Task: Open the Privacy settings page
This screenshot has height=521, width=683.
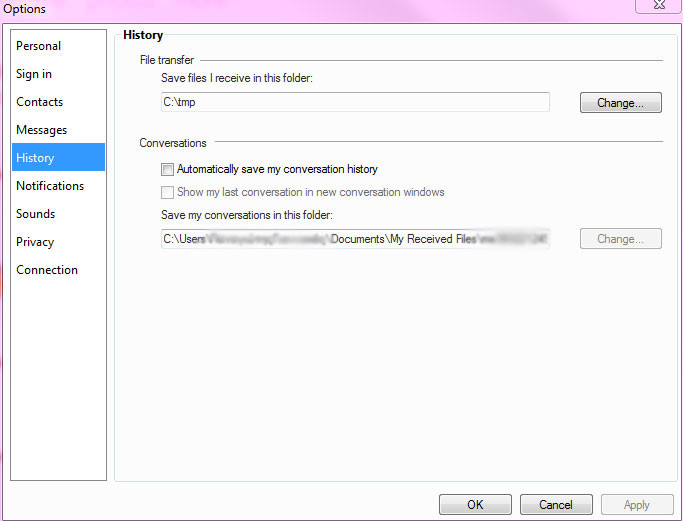Action: [x=35, y=242]
